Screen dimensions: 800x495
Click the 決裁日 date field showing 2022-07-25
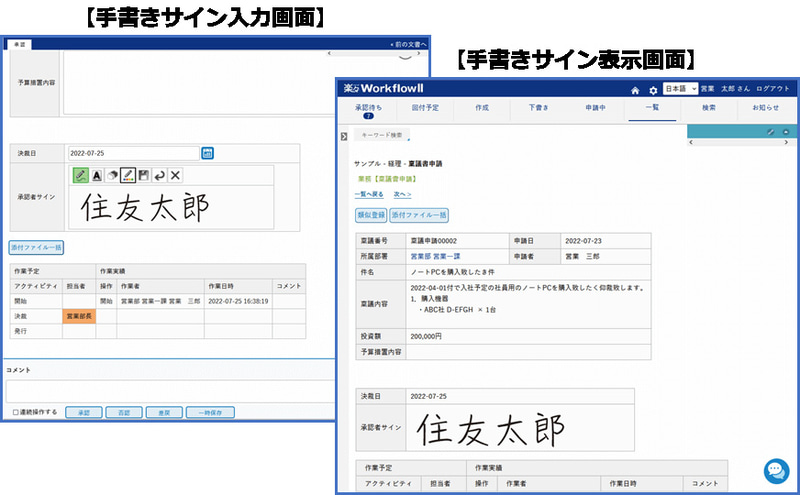[x=133, y=153]
